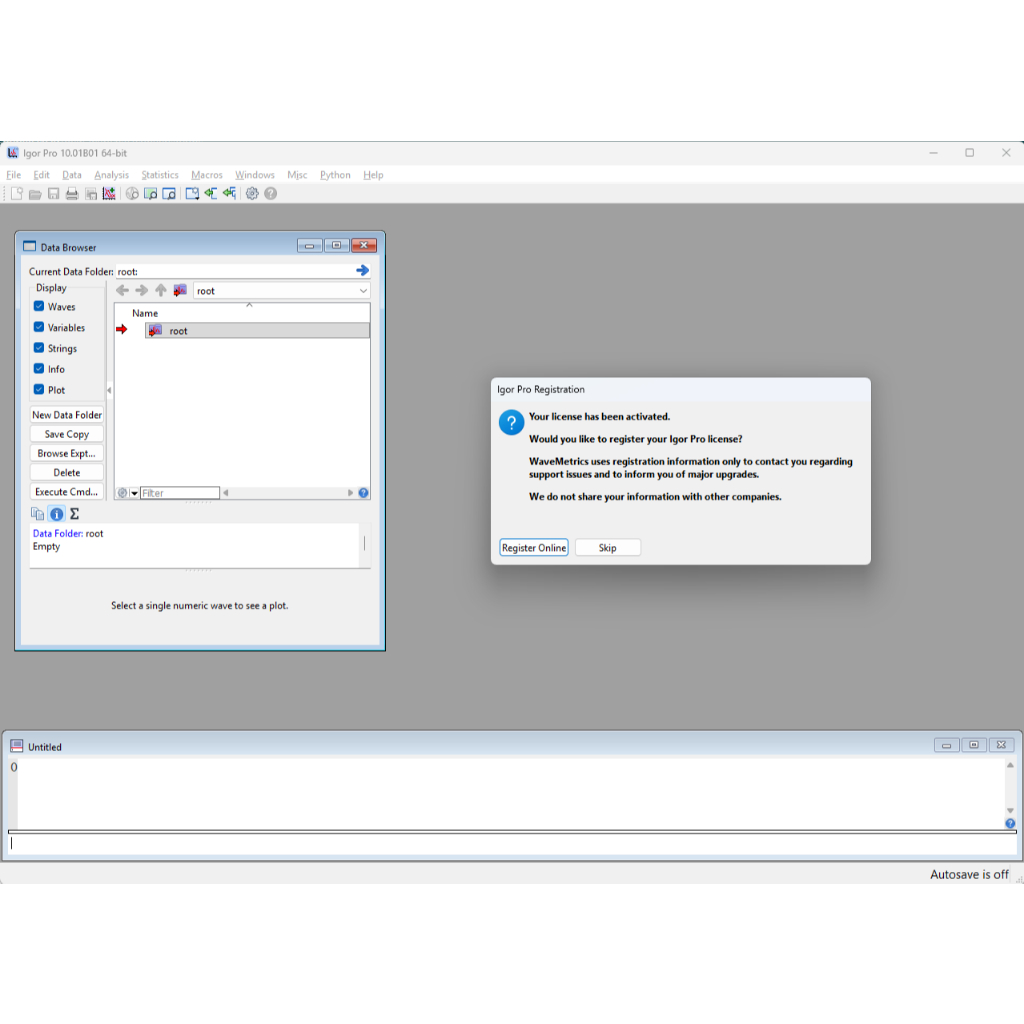1024x1024 pixels.
Task: Select the Sigma statistics icon in Data Browser
Action: [74, 514]
